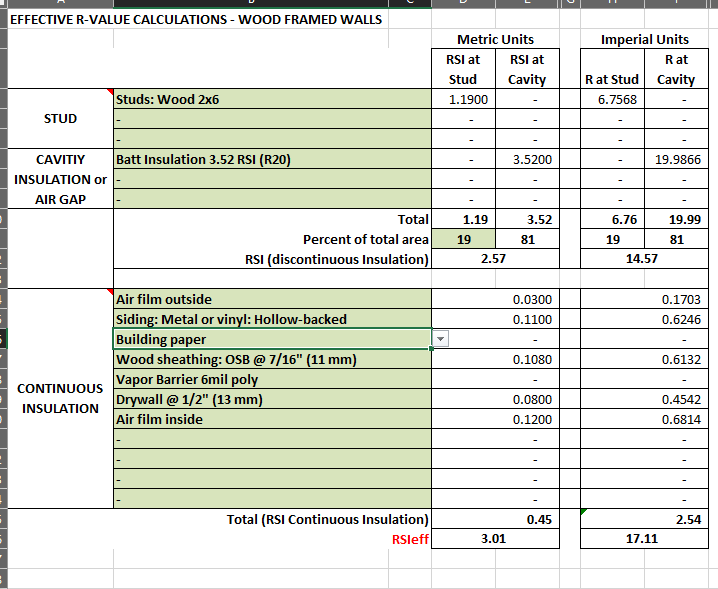Select the 'CAVITIY INSULATION or AIR GAP' label
This screenshot has height=589, width=718.
click(x=60, y=179)
